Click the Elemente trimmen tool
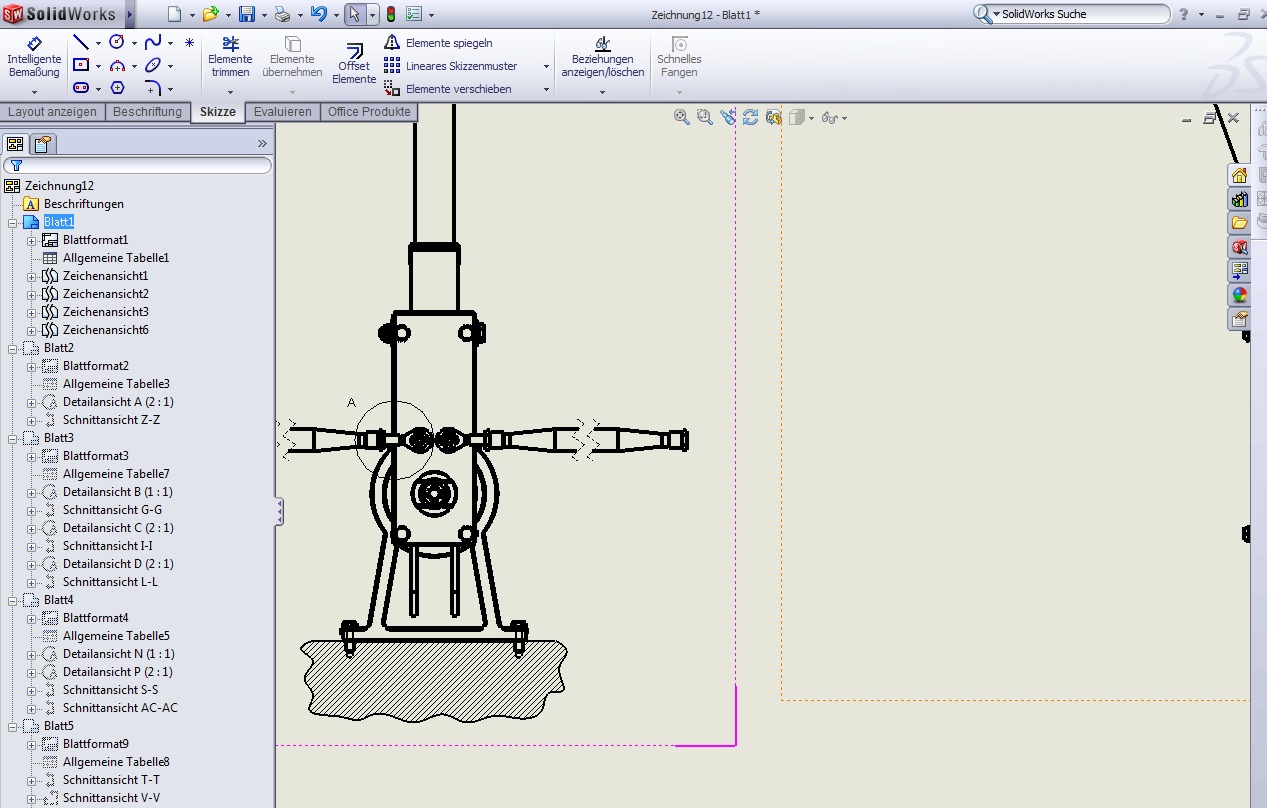Screen dimensions: 1267x808 [231, 57]
